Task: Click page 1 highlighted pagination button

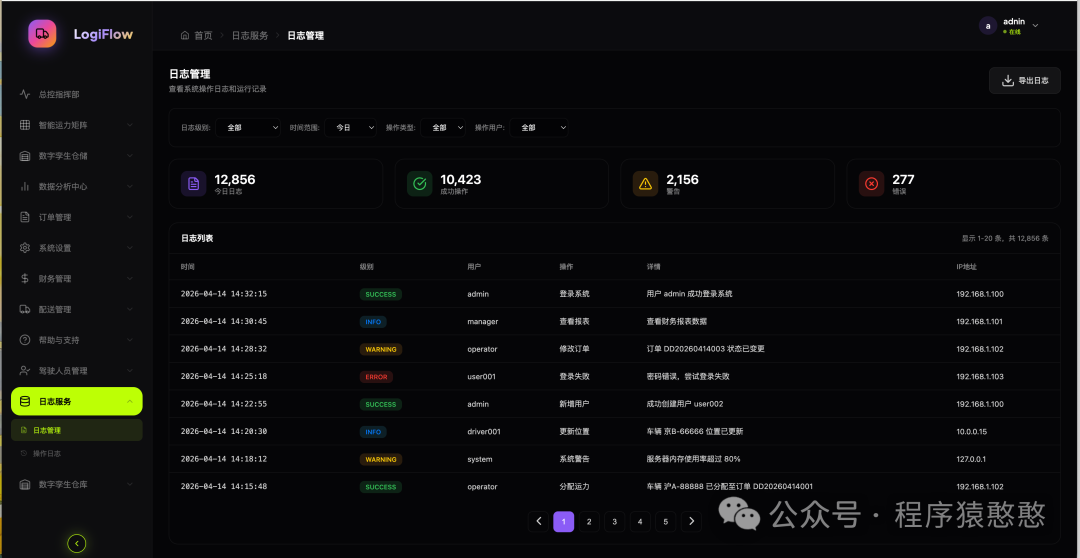Action: point(563,521)
